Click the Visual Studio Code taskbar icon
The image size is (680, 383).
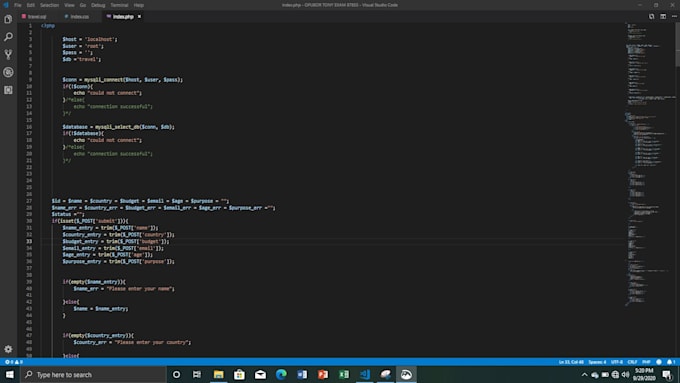365,374
